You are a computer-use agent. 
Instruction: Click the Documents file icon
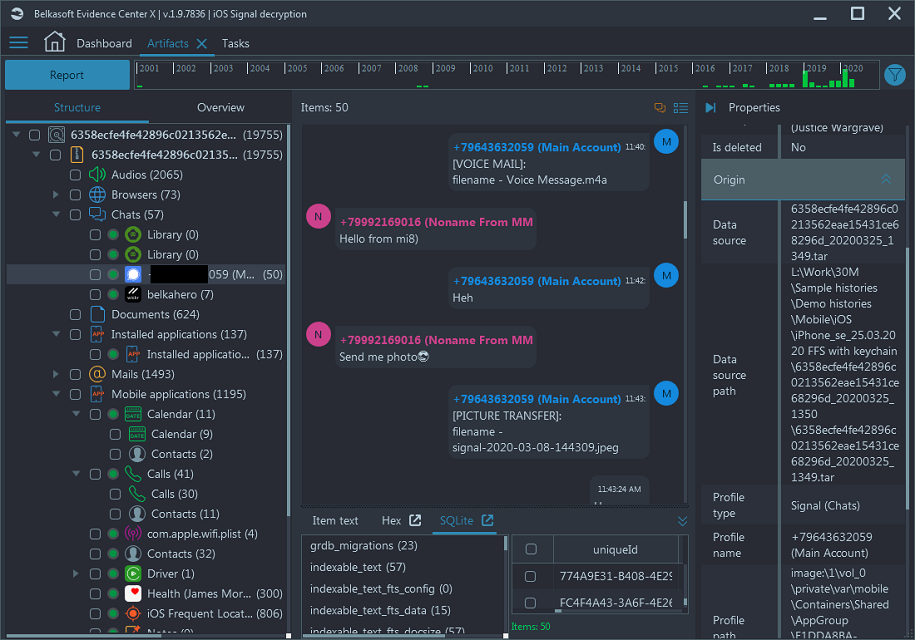click(97, 314)
